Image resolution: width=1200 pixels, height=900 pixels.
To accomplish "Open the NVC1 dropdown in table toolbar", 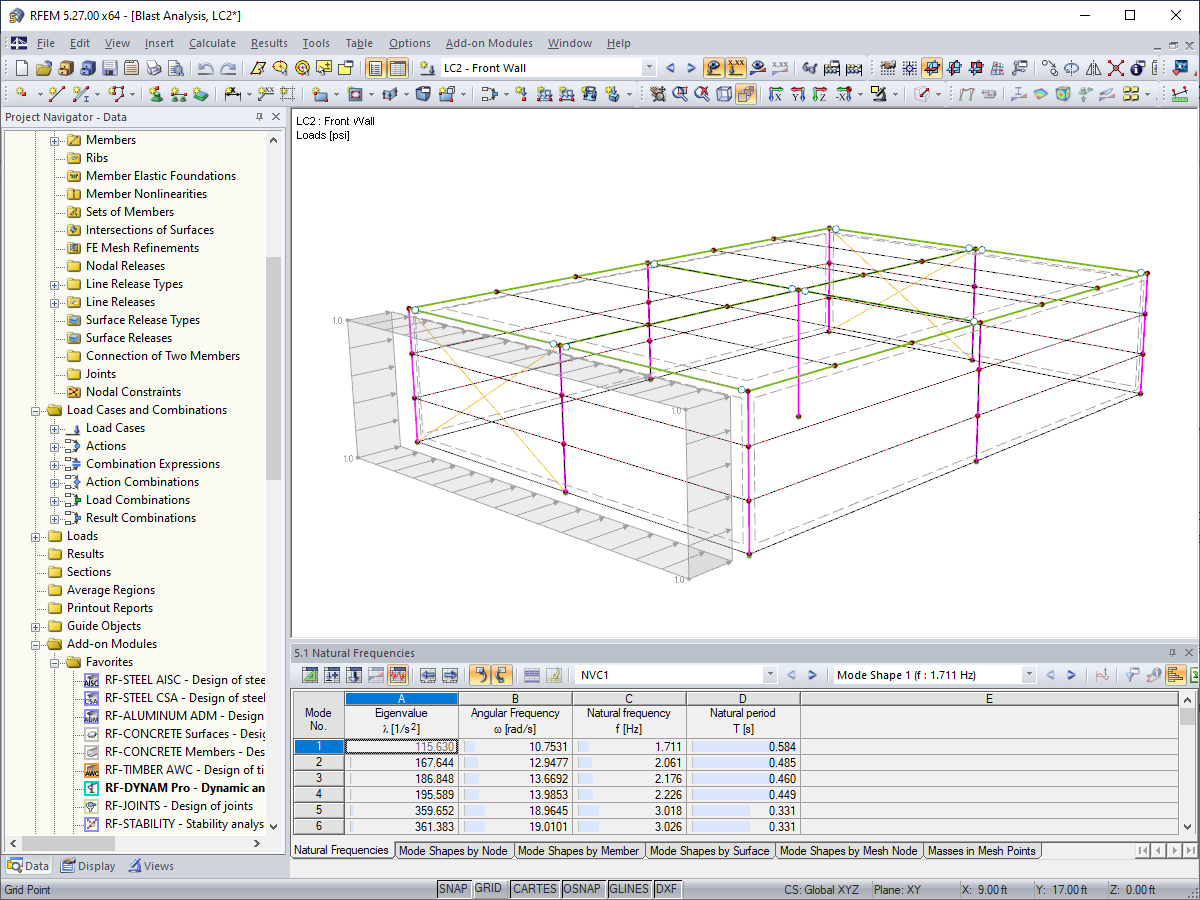I will [770, 675].
